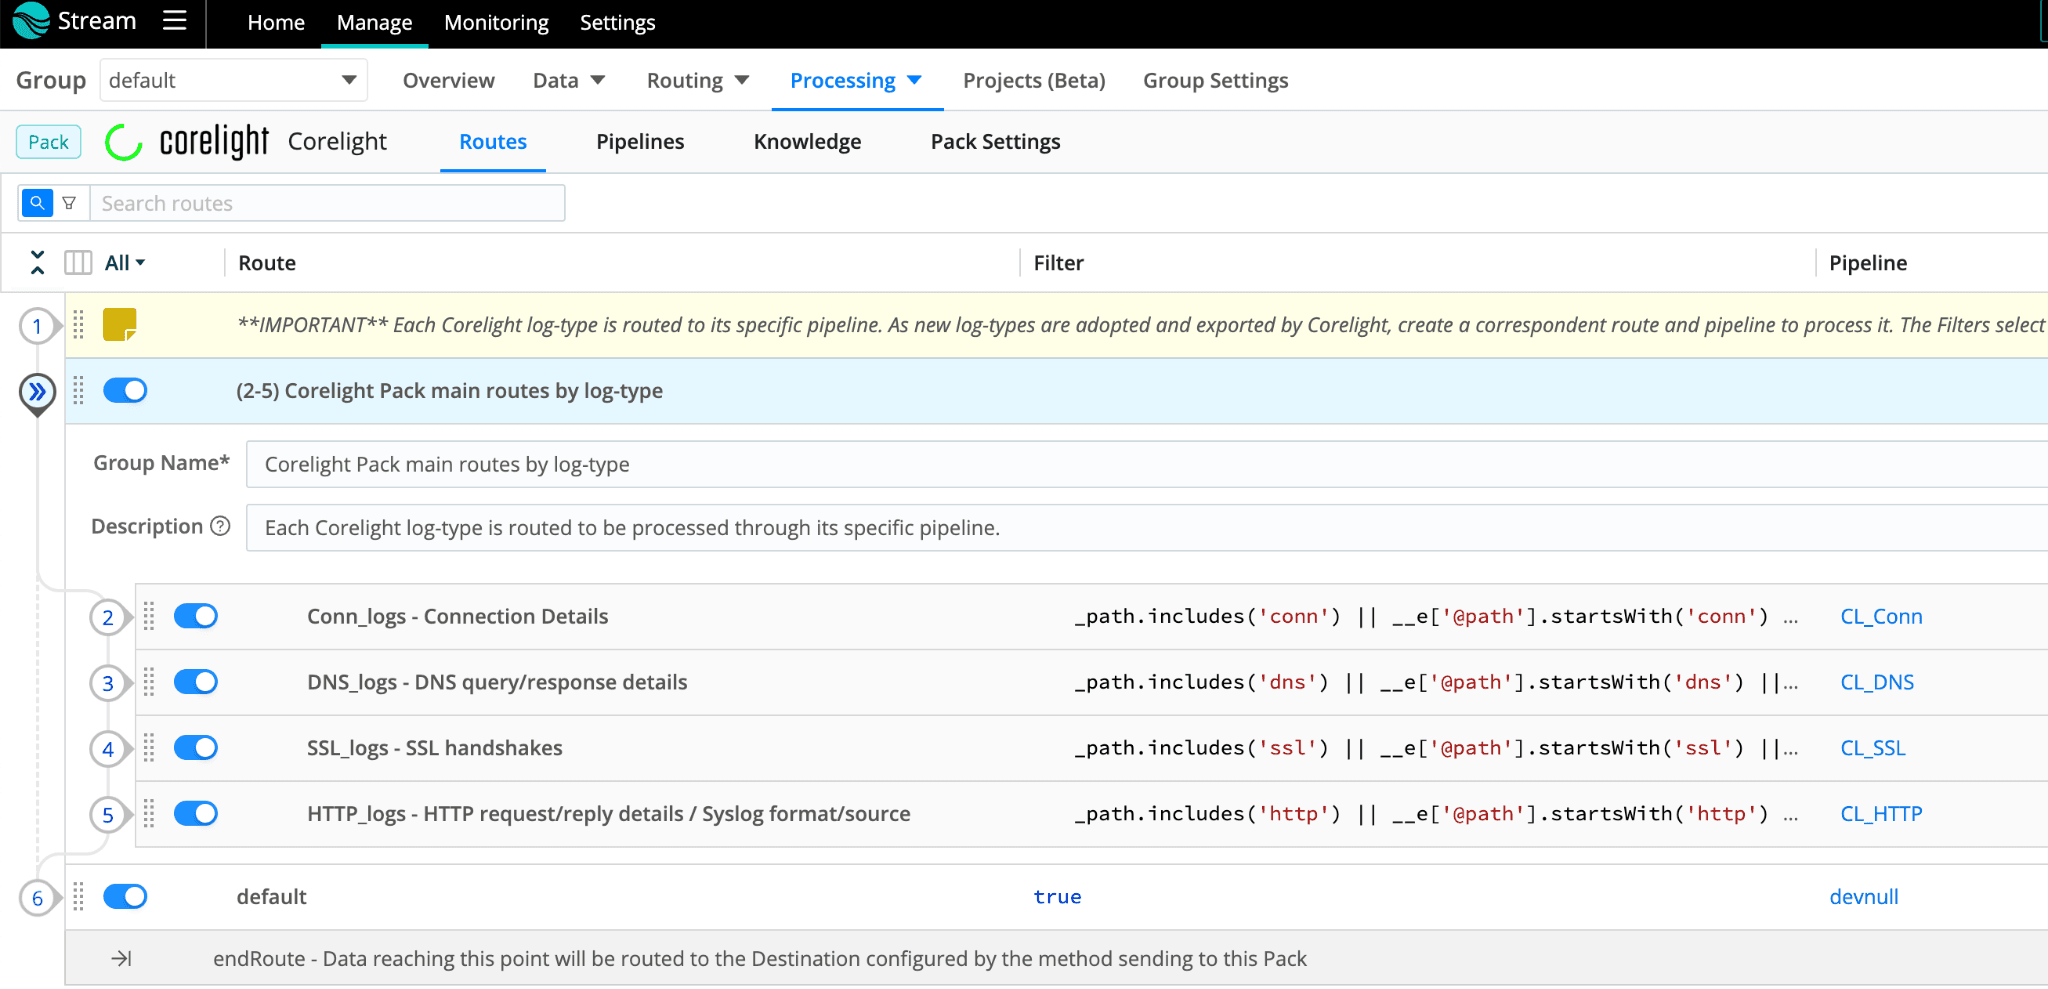Image resolution: width=2048 pixels, height=989 pixels.
Task: Open the Group default dropdown
Action: tap(233, 80)
